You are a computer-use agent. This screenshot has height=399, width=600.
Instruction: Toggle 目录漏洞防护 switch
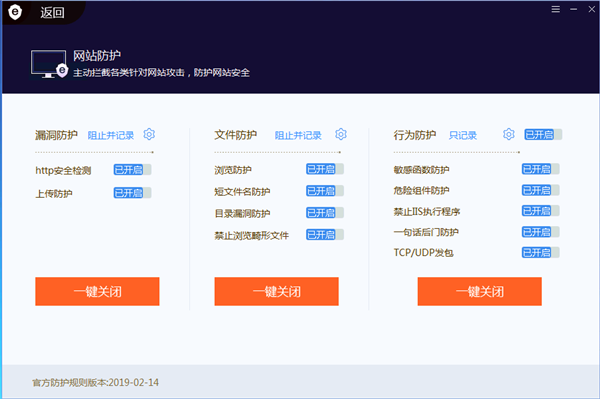coord(325,213)
